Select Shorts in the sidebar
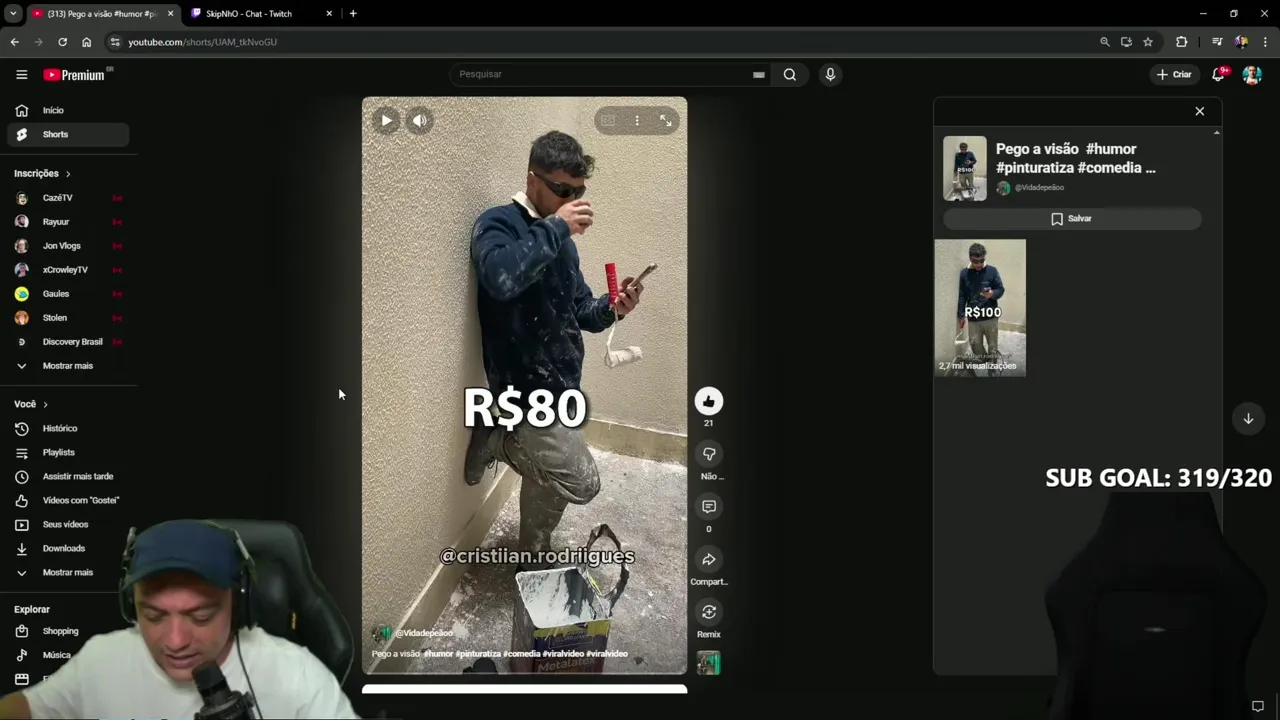Image resolution: width=1280 pixels, height=720 pixels. [68, 134]
